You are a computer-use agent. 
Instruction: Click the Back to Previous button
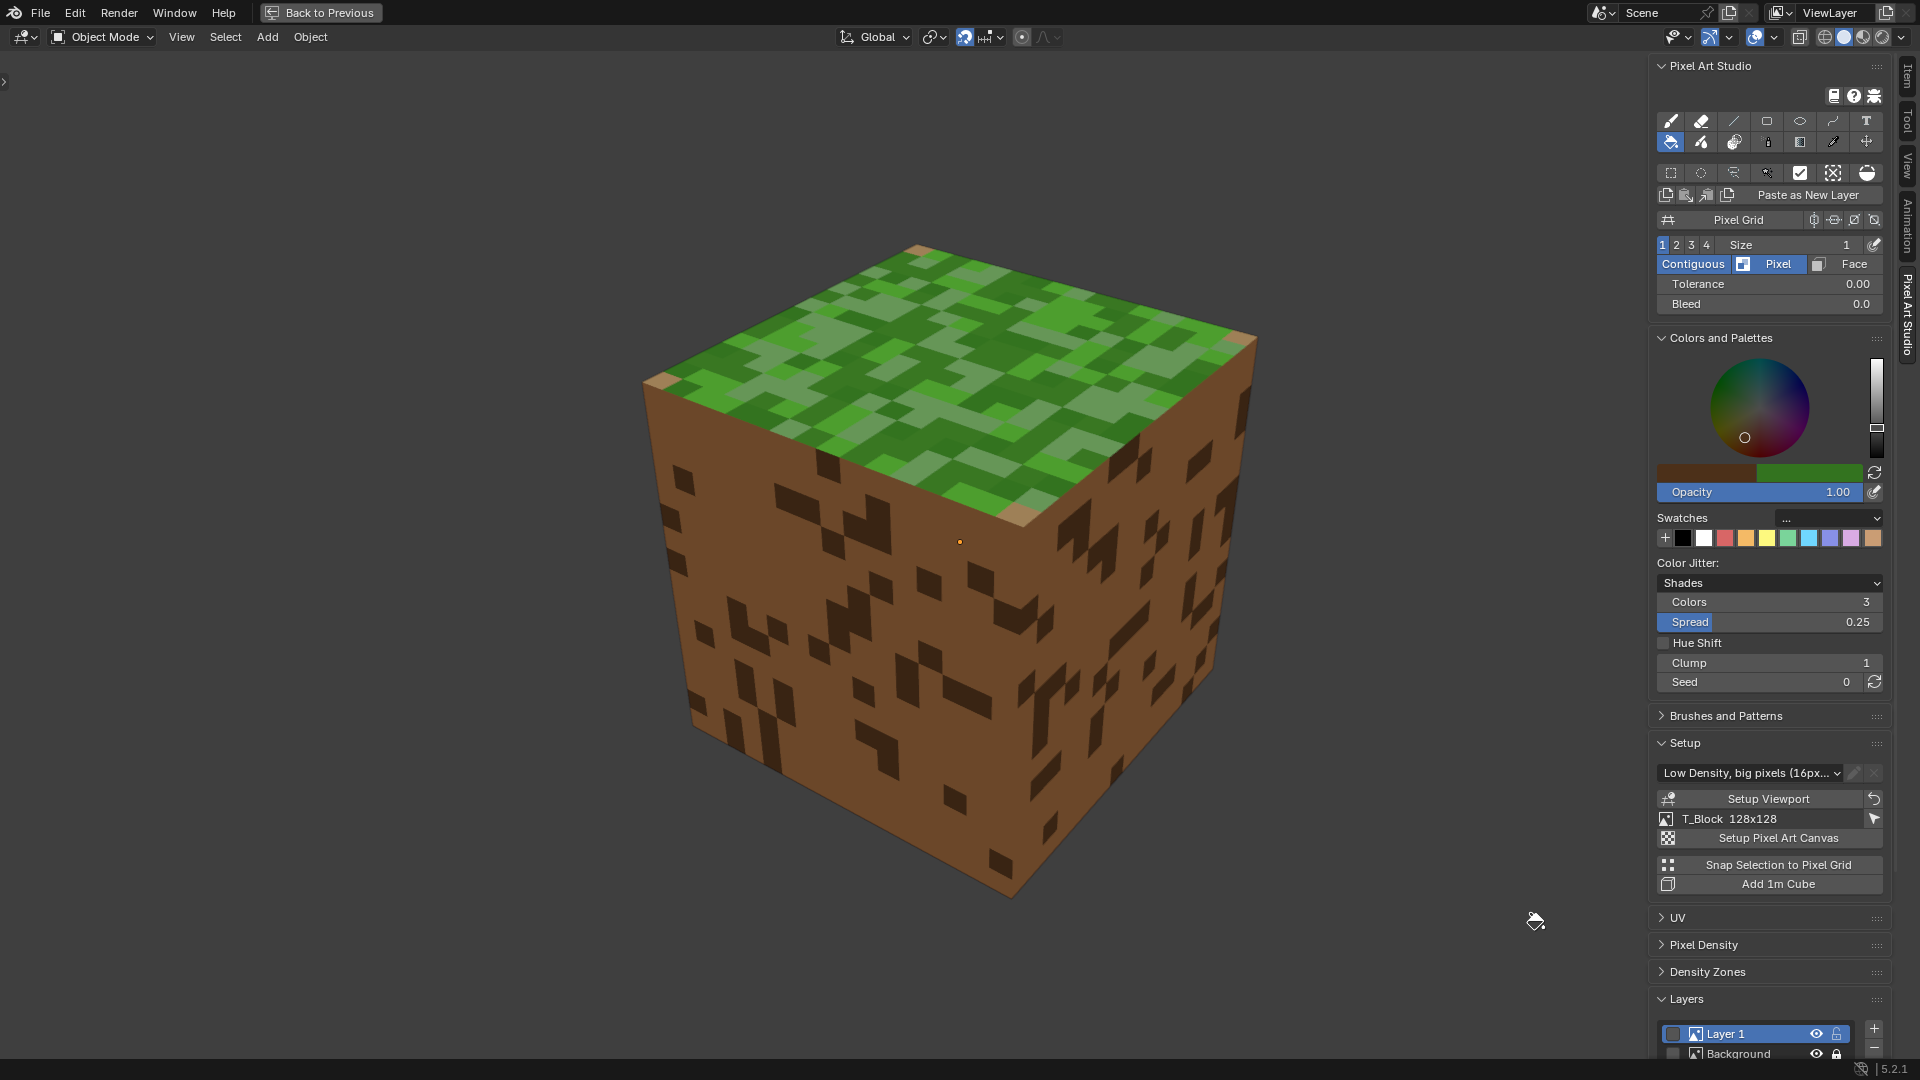321,13
